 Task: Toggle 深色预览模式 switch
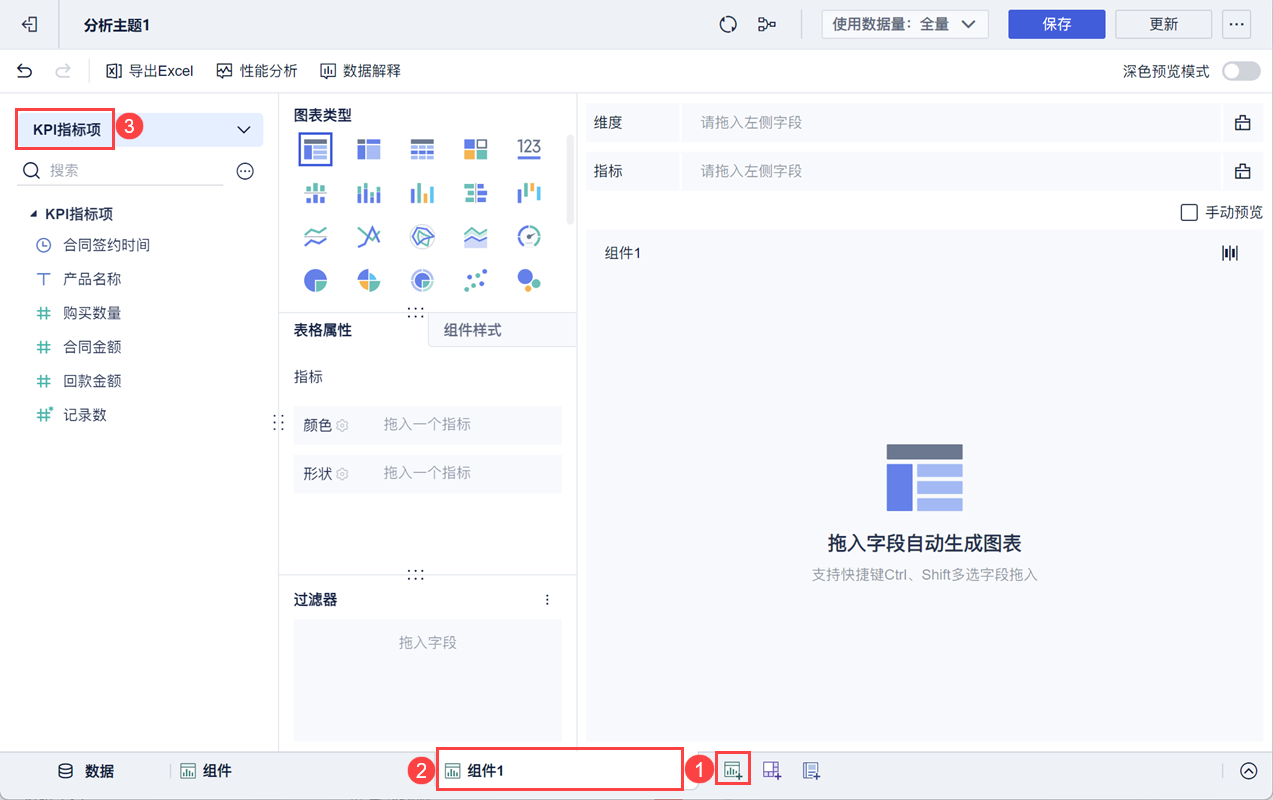click(x=1241, y=71)
